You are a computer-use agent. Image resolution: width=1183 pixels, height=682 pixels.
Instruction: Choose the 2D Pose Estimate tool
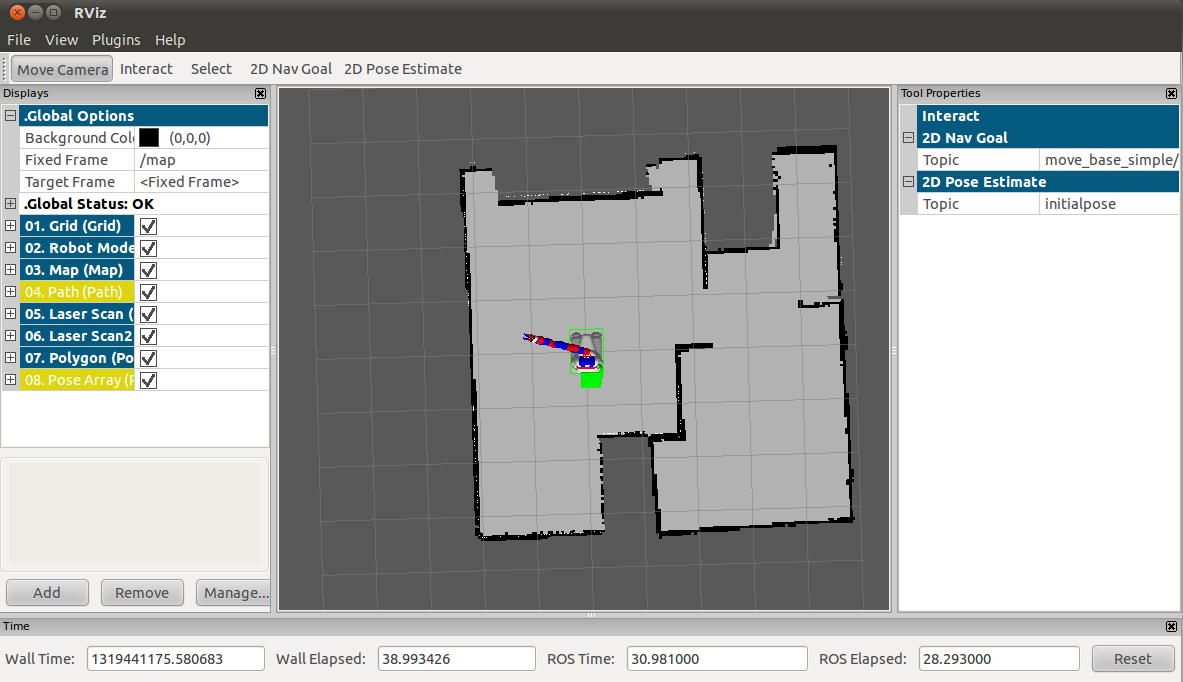(402, 69)
